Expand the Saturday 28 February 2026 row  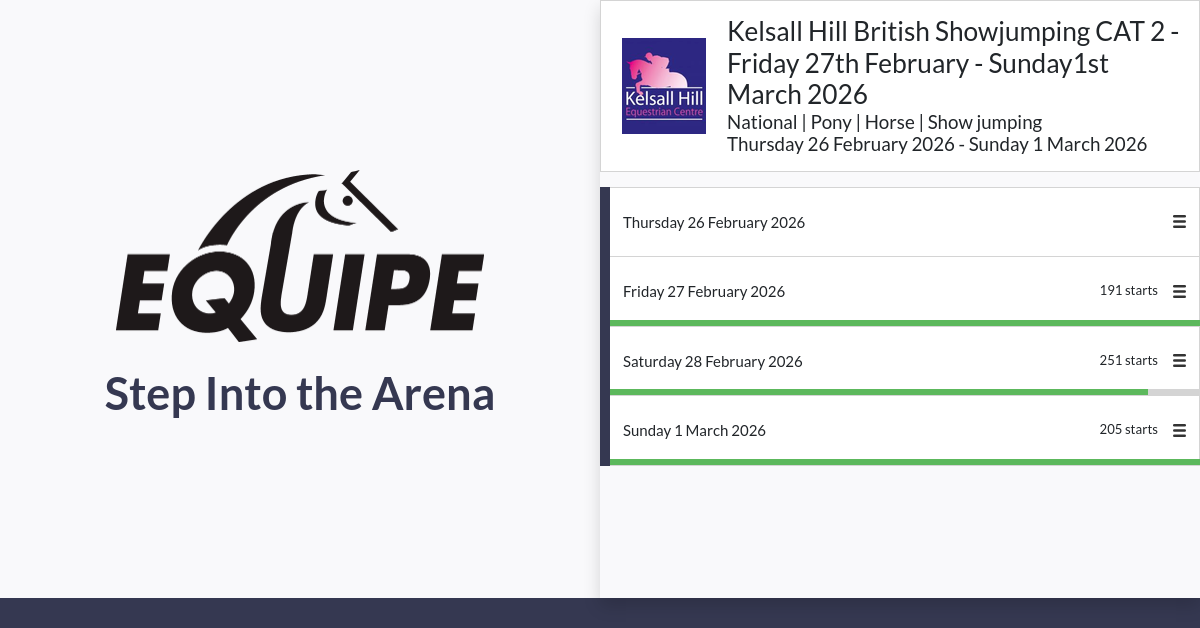tap(713, 361)
